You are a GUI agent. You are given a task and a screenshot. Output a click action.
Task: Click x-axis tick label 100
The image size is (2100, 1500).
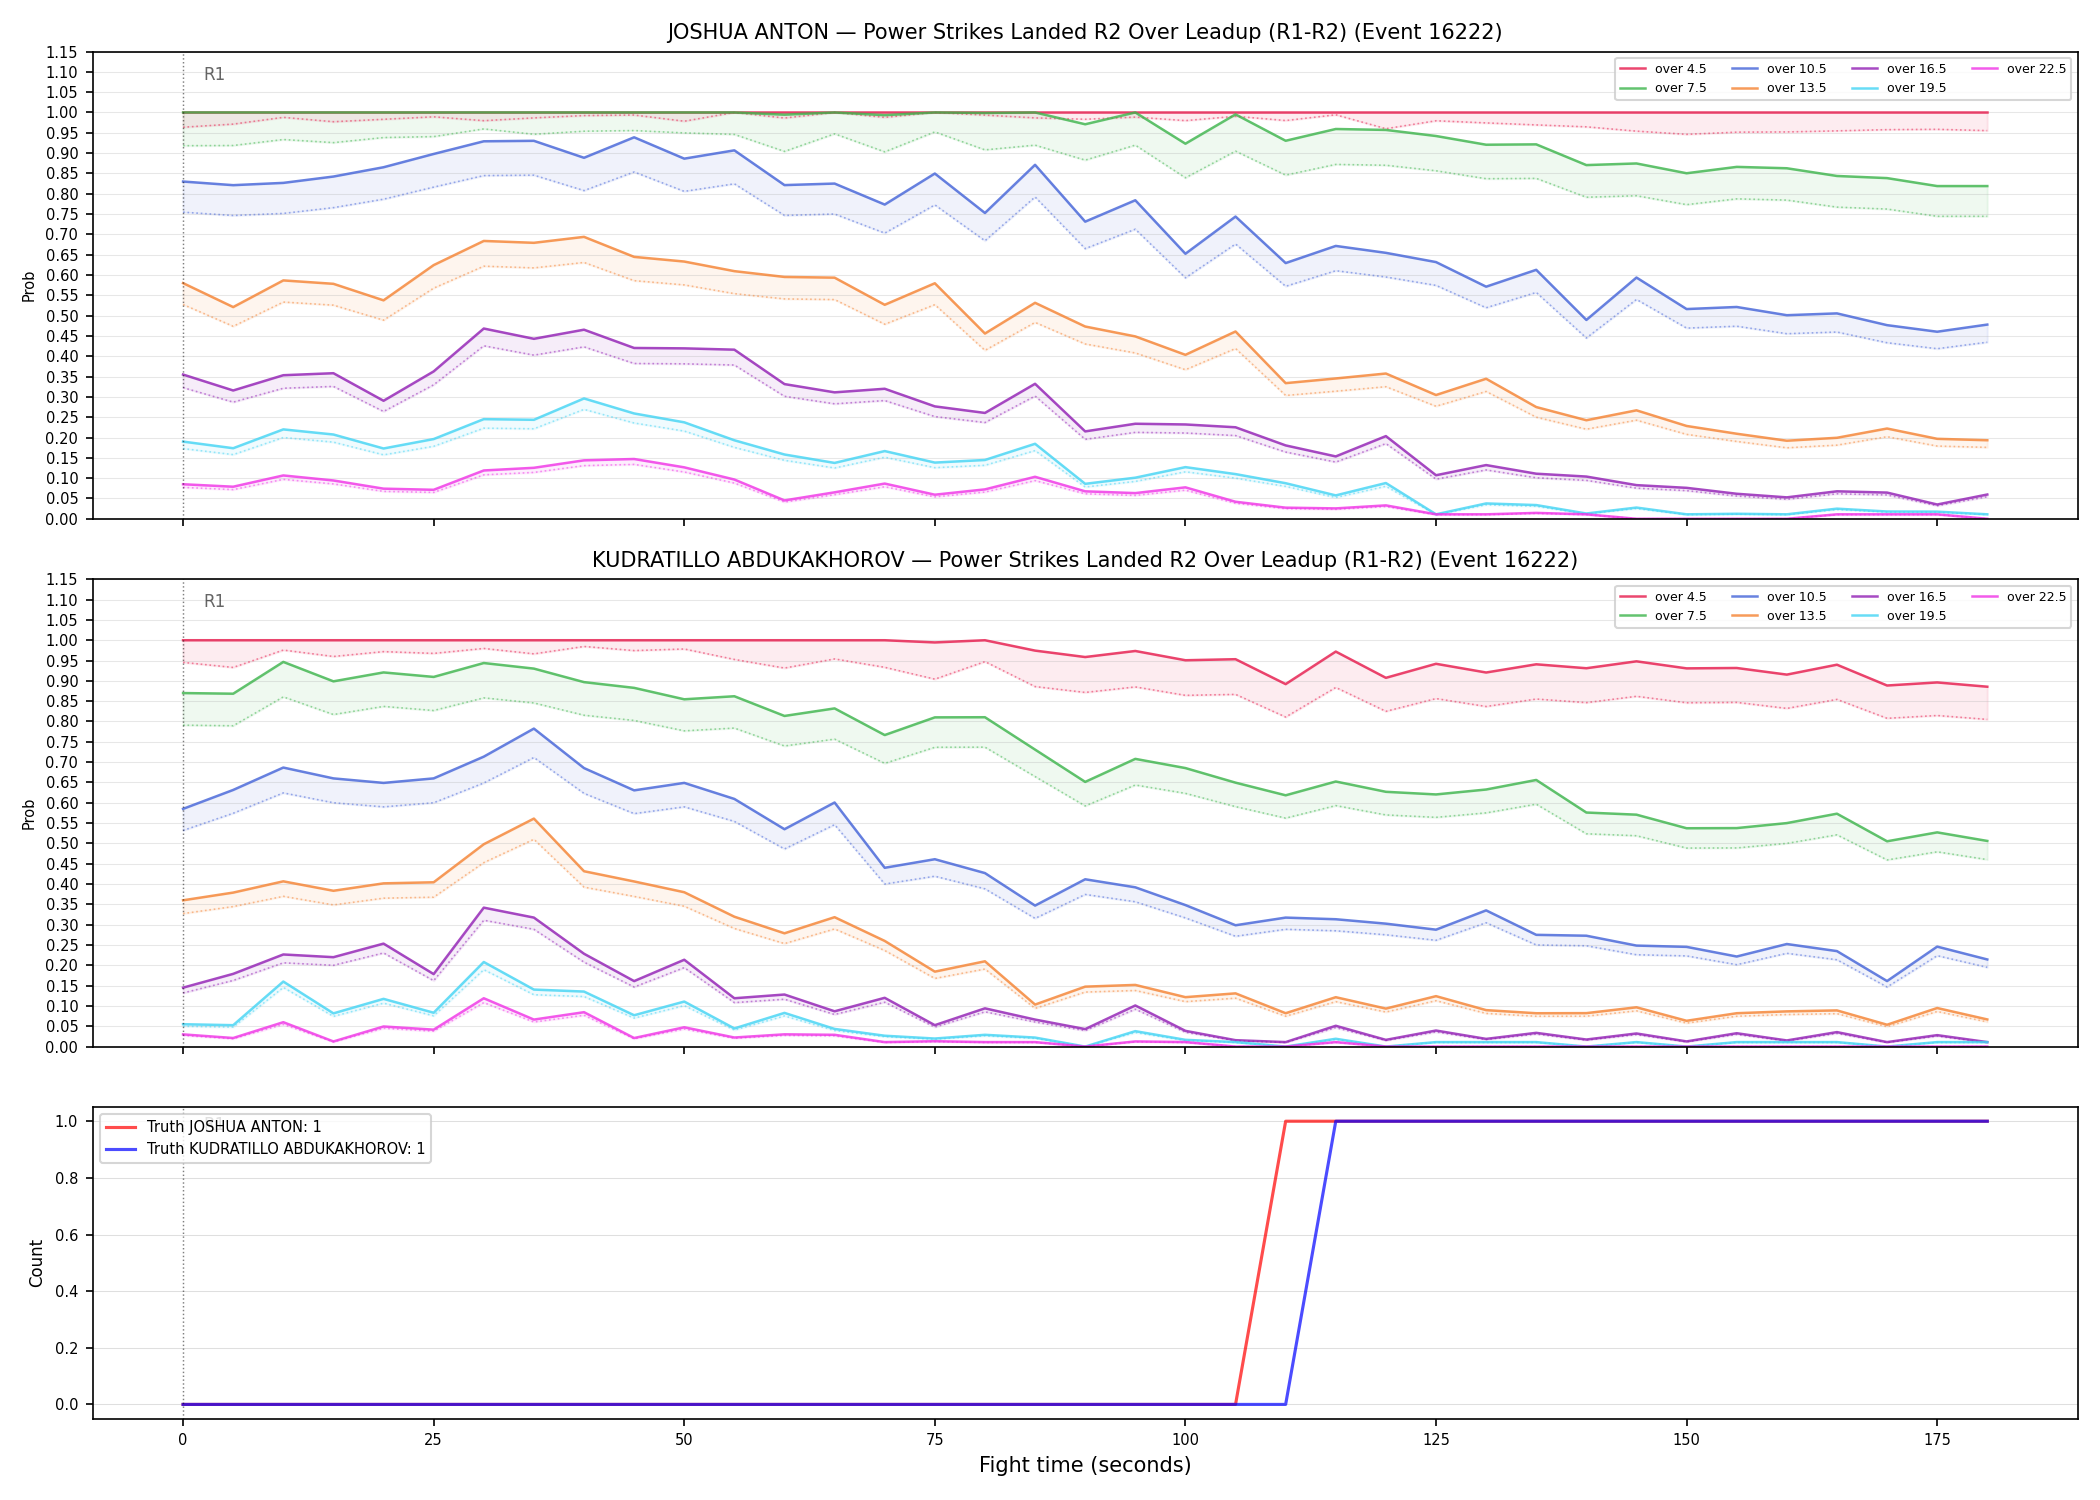pyautogui.click(x=1185, y=1440)
